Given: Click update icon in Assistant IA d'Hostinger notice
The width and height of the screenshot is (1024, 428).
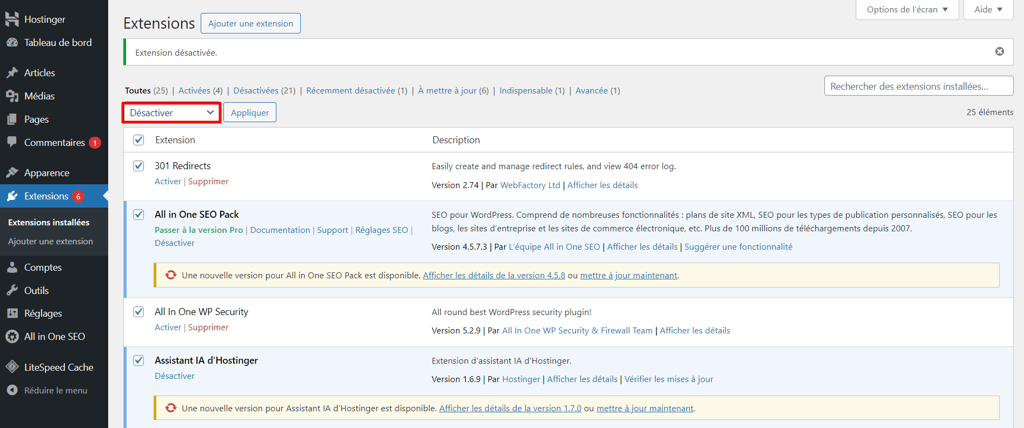Looking at the screenshot, I should [x=170, y=408].
